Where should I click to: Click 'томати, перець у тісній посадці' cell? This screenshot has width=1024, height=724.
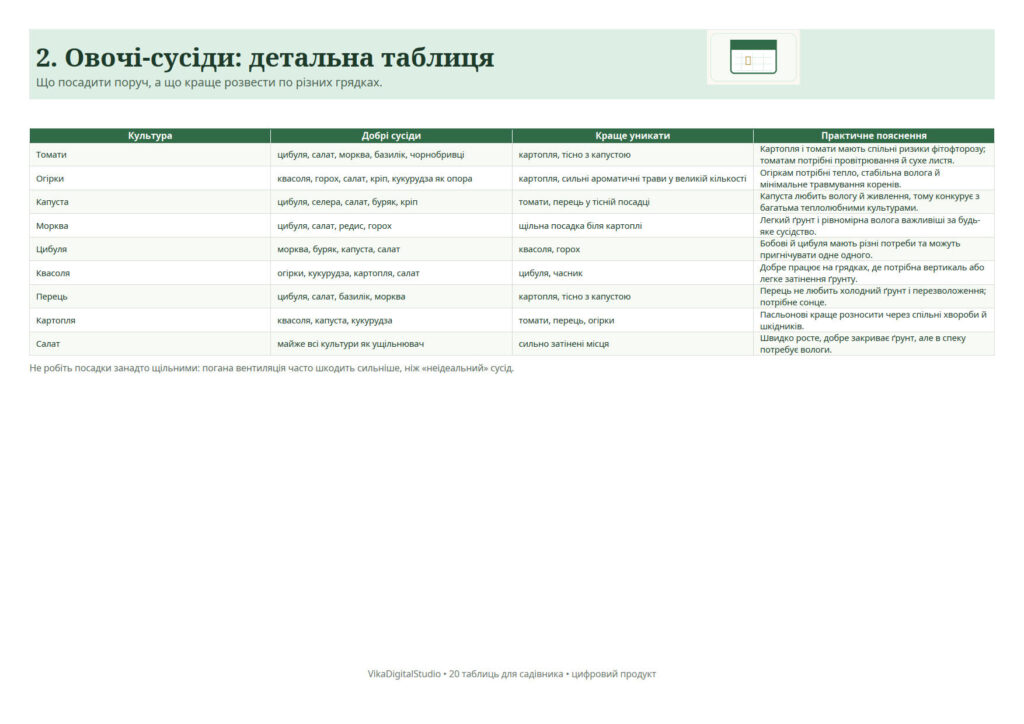(632, 202)
